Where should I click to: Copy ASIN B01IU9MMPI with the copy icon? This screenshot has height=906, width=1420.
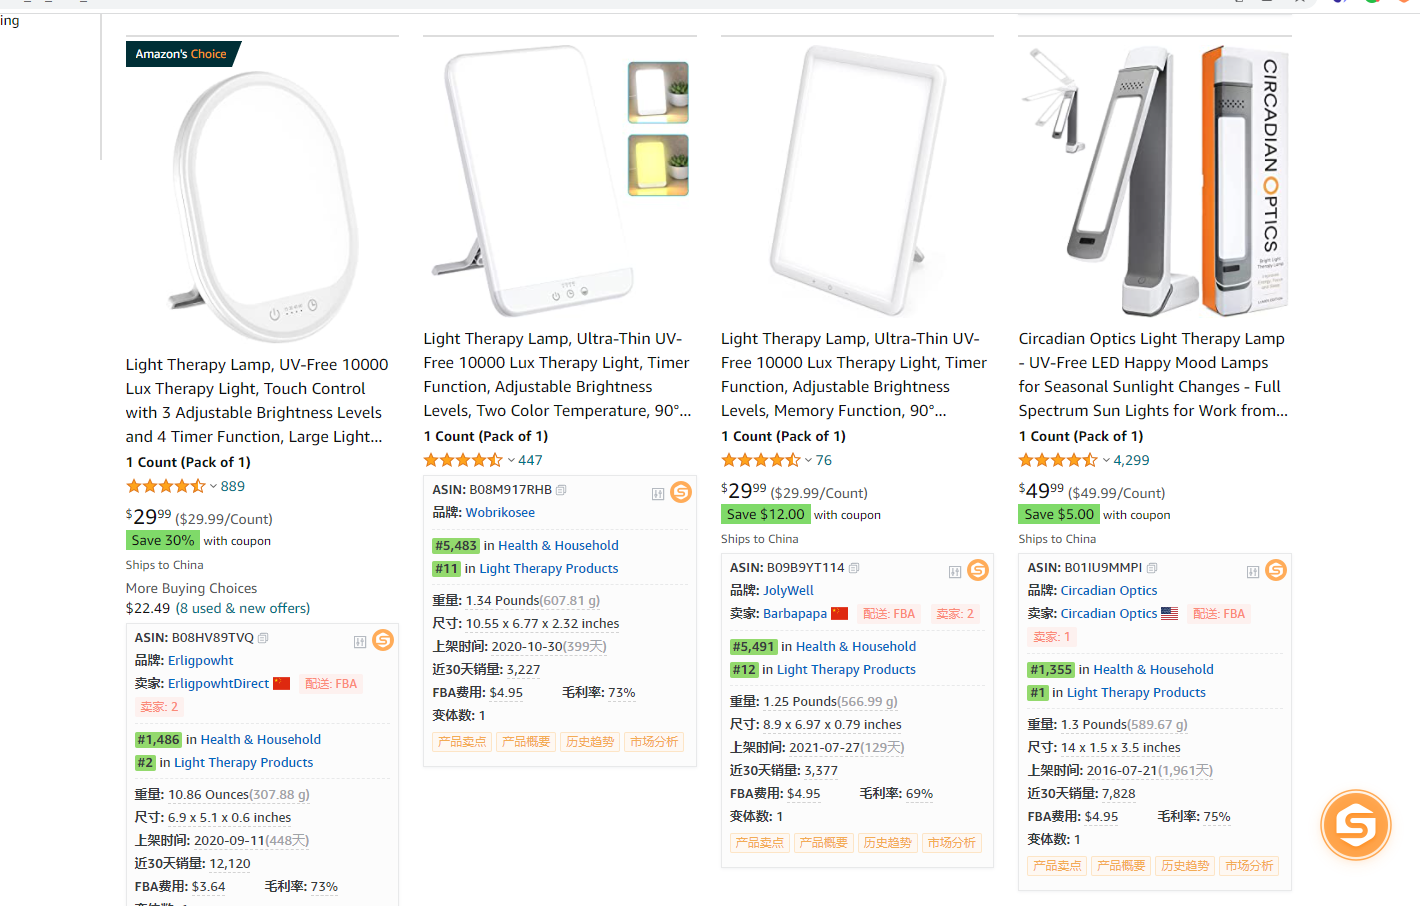(1152, 568)
